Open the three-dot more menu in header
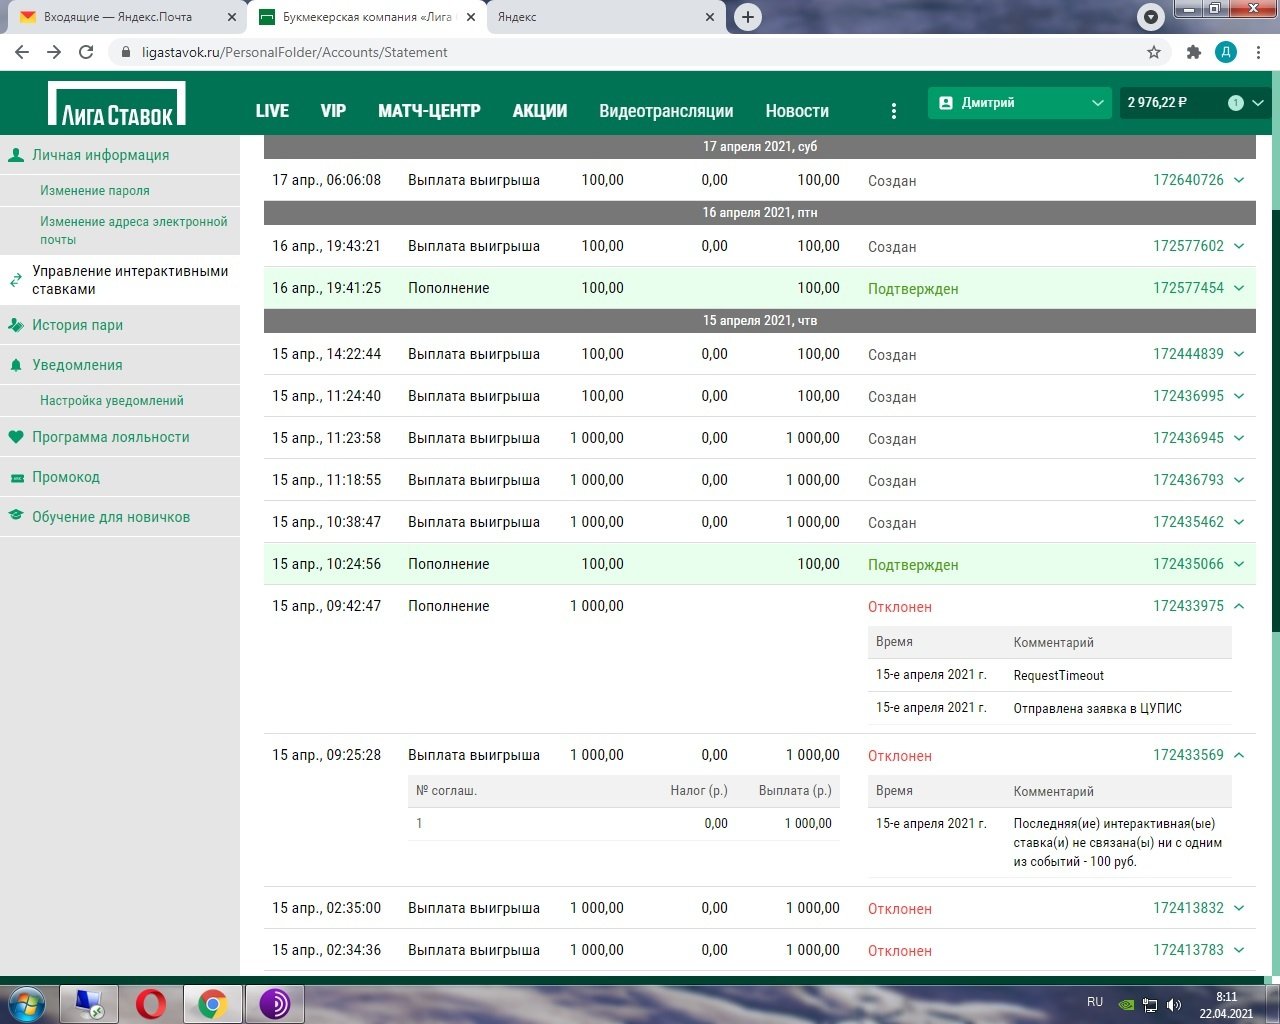The image size is (1280, 1024). (x=893, y=111)
